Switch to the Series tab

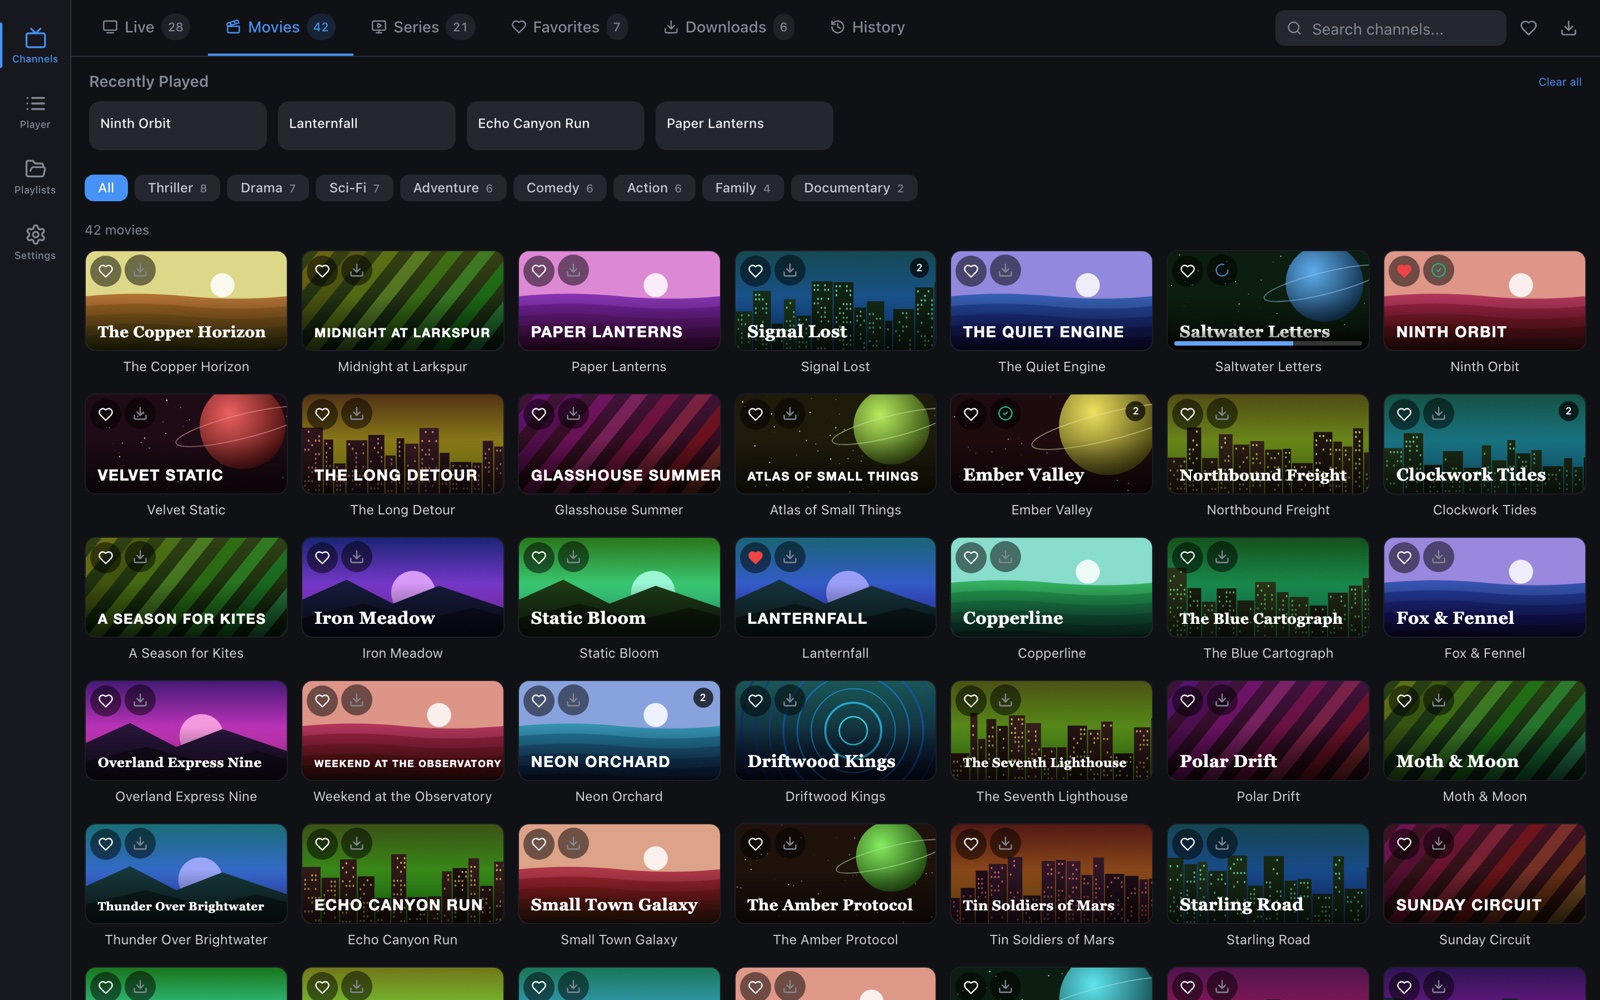pyautogui.click(x=421, y=27)
